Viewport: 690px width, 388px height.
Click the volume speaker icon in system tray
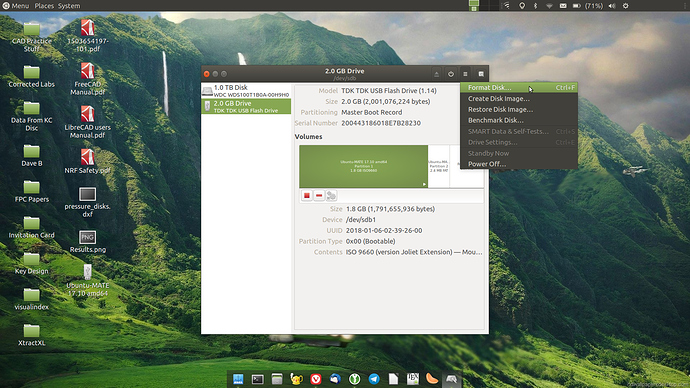[x=612, y=6]
